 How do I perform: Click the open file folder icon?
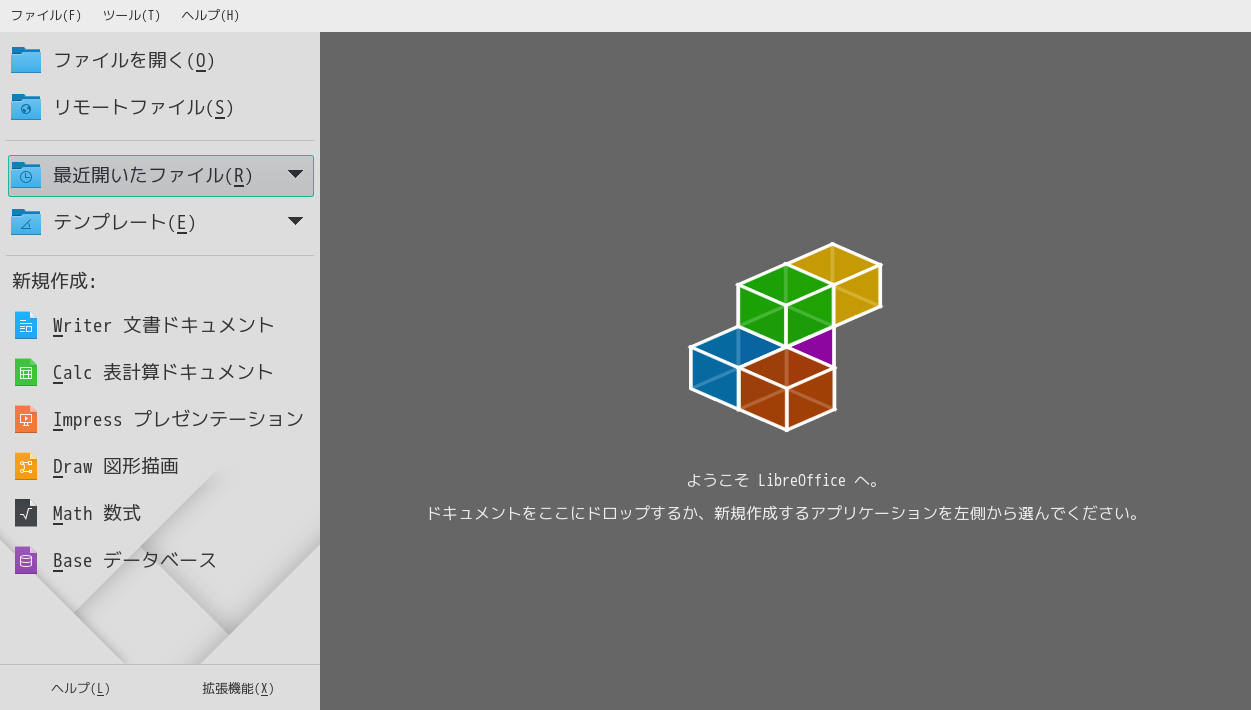pos(26,60)
